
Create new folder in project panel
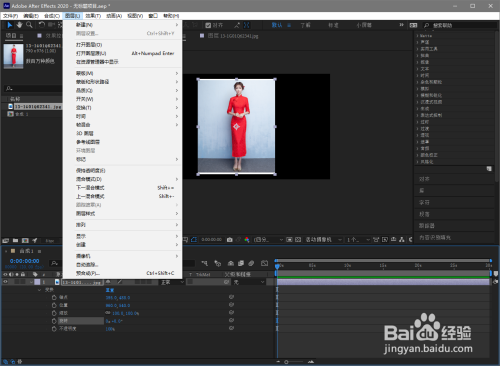(x=15, y=240)
